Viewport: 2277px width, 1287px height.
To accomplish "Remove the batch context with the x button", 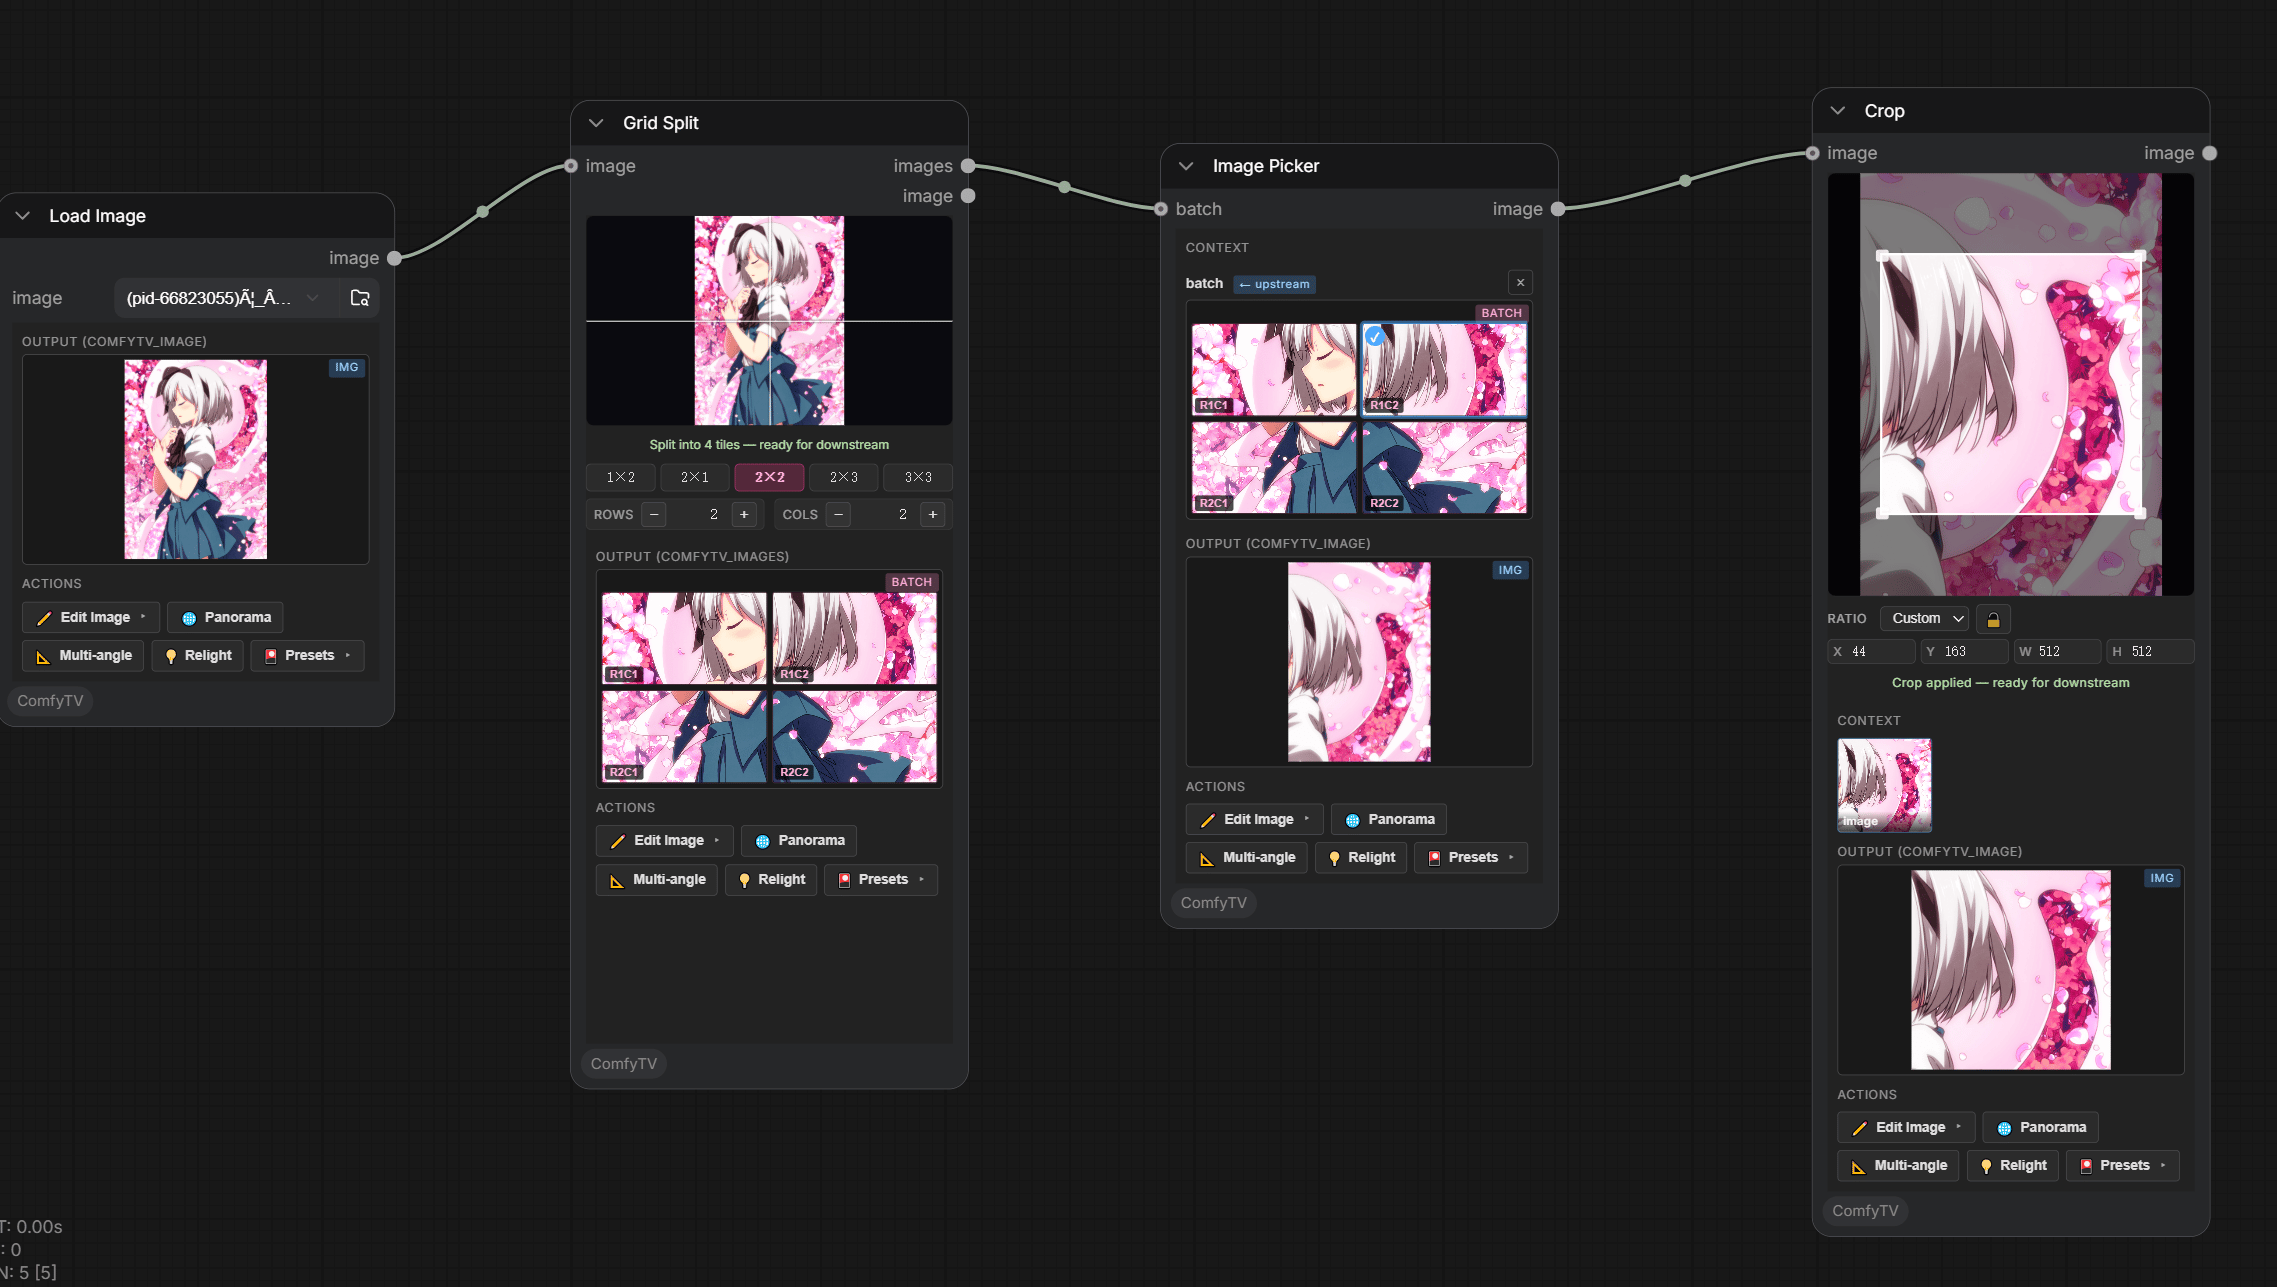I will point(1520,283).
